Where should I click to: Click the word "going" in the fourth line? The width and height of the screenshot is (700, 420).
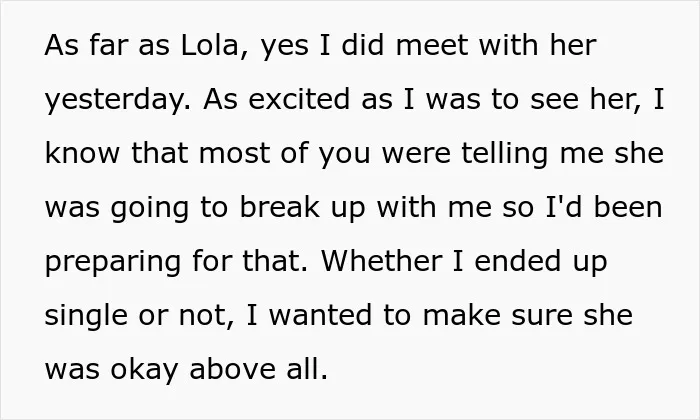pos(150,209)
